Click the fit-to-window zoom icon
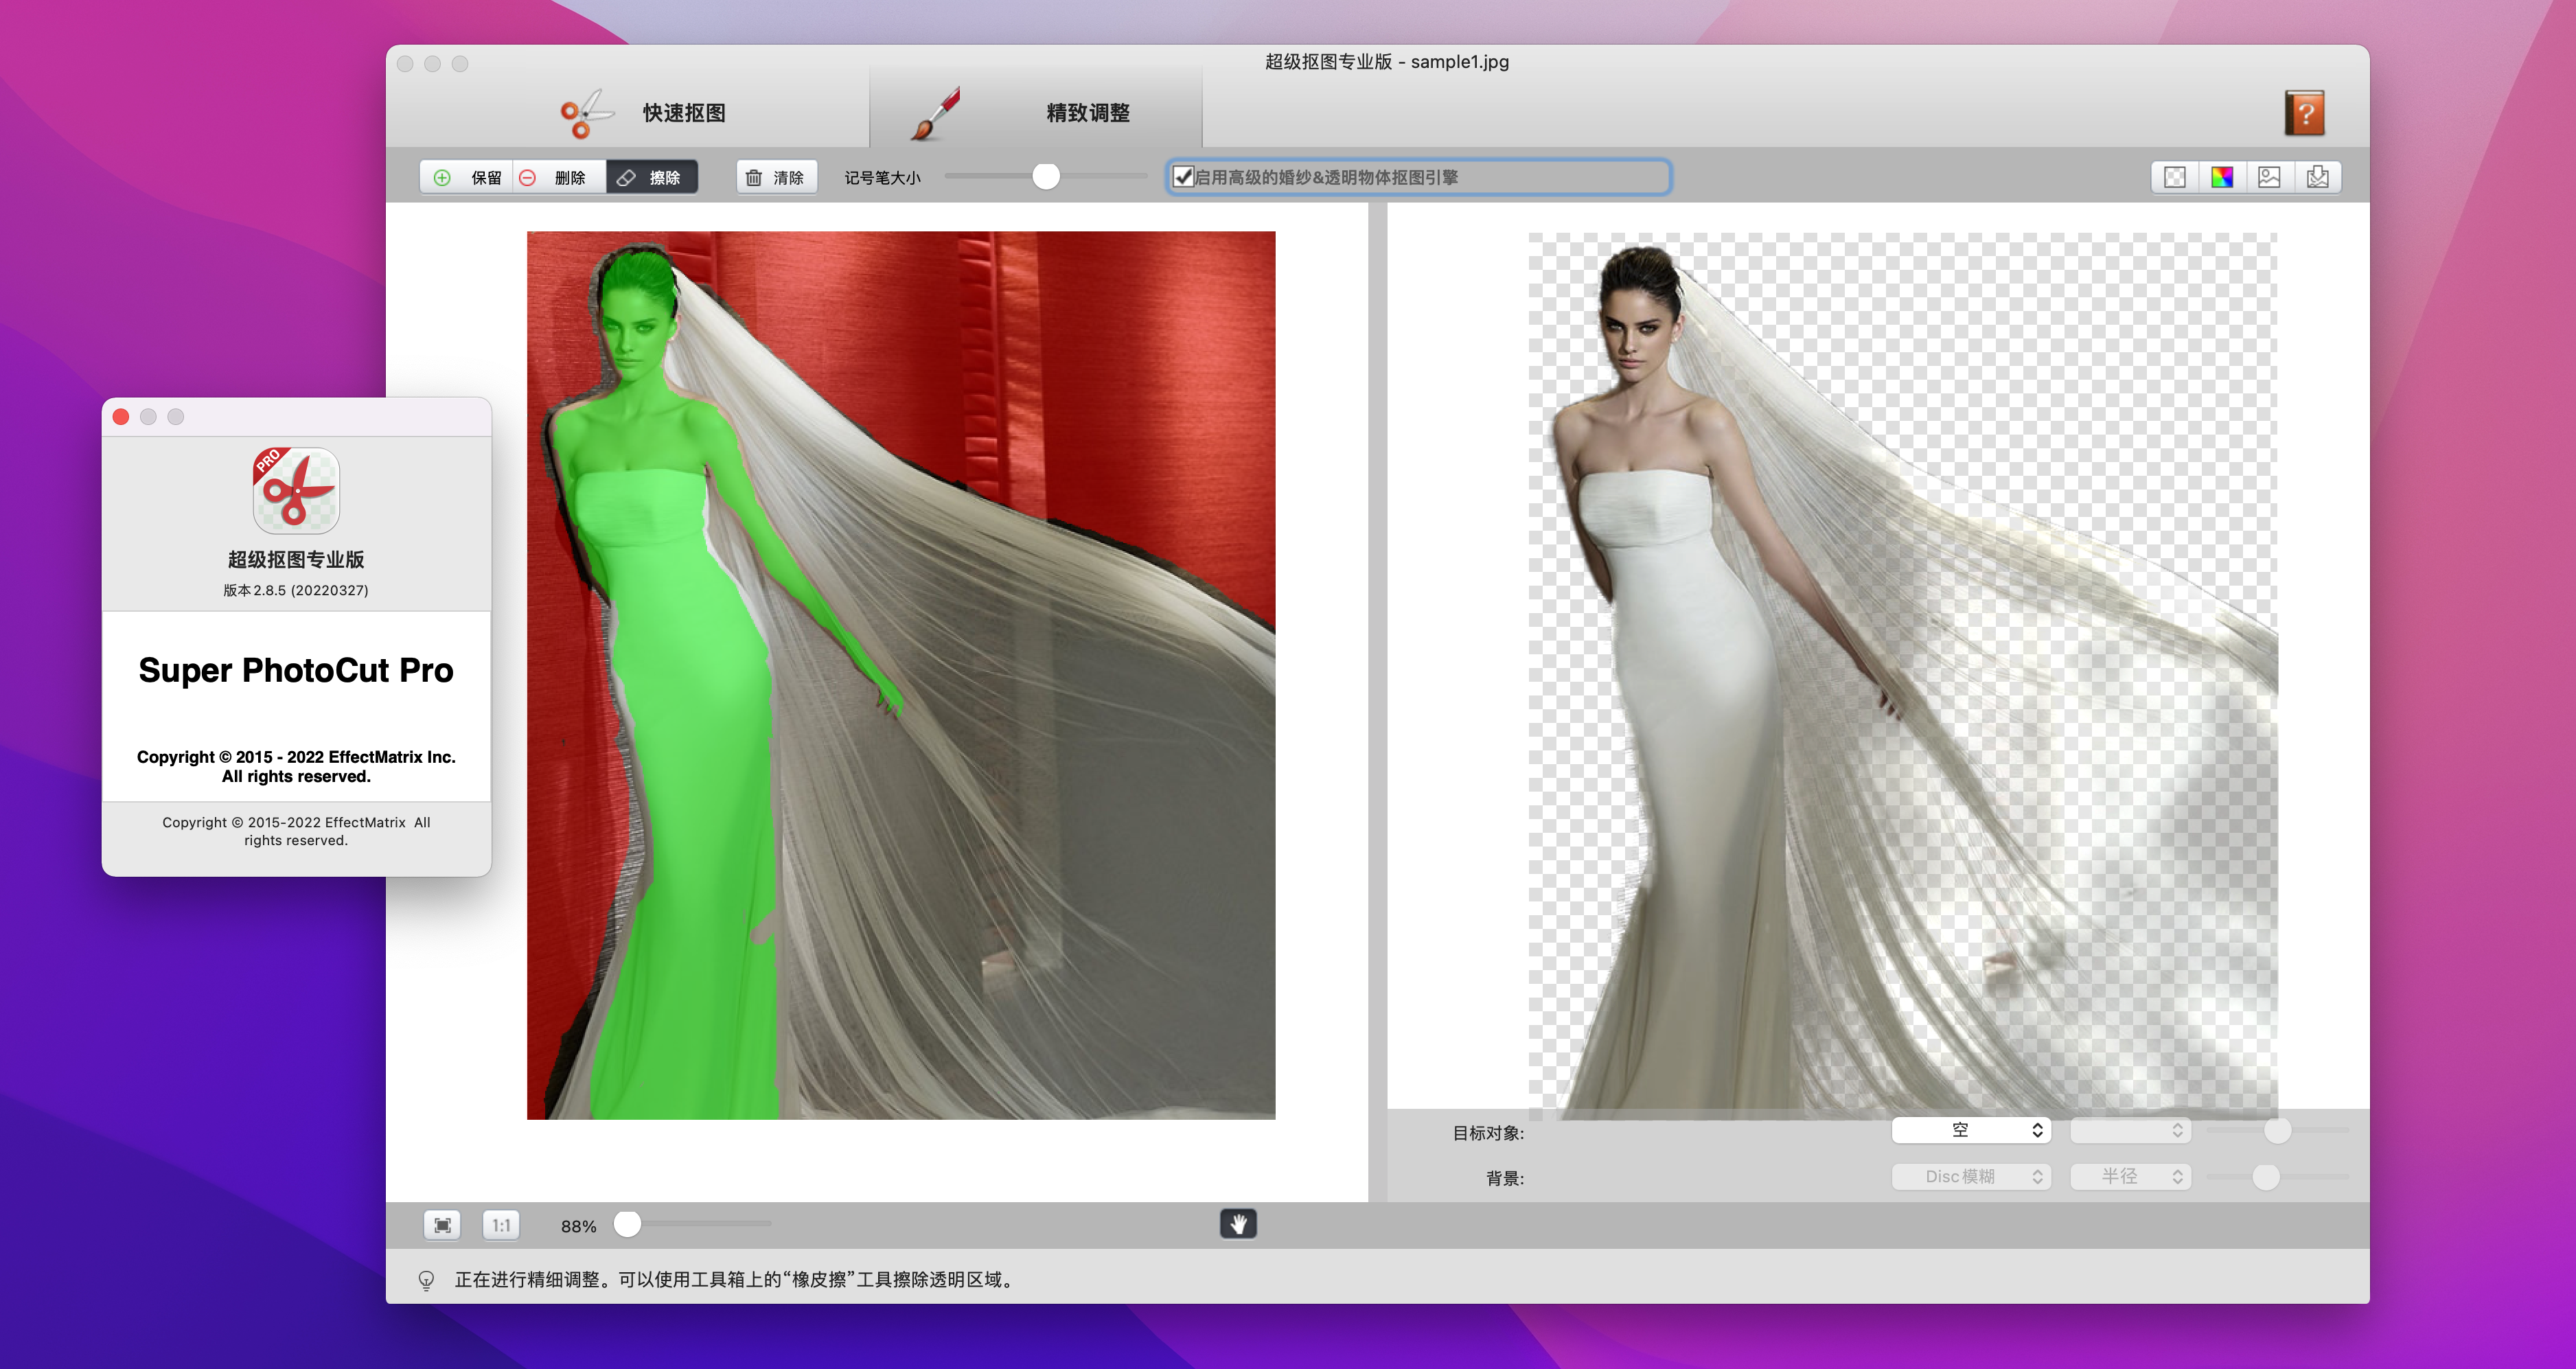Image resolution: width=2576 pixels, height=1369 pixels. click(442, 1225)
